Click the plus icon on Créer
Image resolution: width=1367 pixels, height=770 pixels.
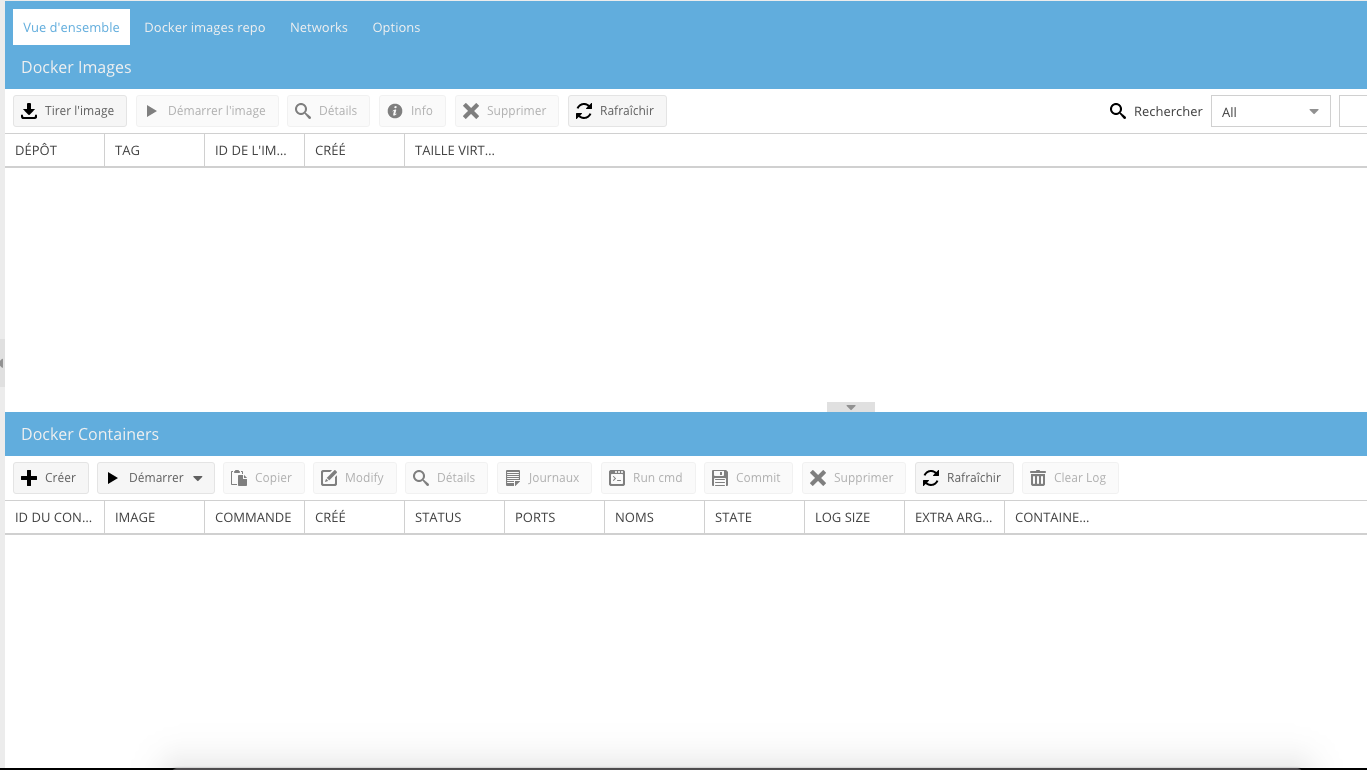(x=29, y=478)
